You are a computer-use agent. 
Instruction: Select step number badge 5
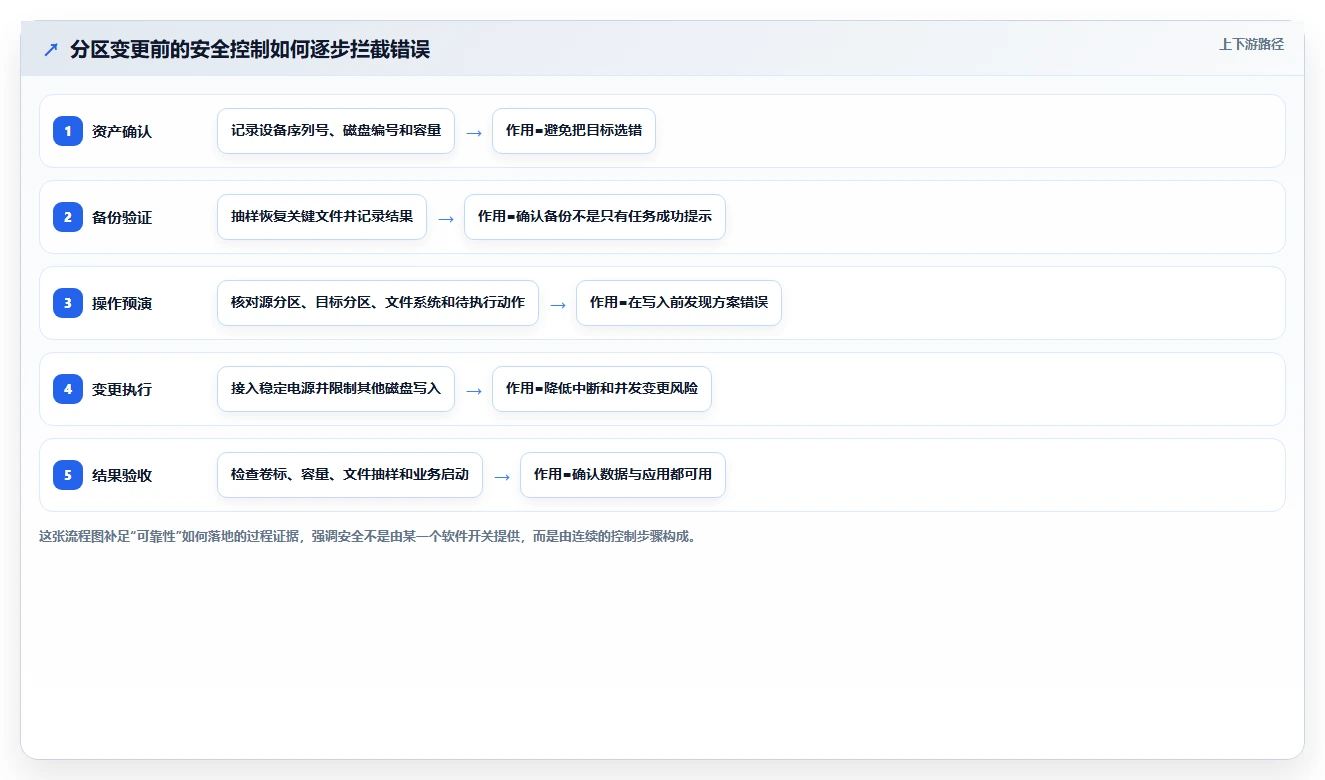pyautogui.click(x=68, y=475)
